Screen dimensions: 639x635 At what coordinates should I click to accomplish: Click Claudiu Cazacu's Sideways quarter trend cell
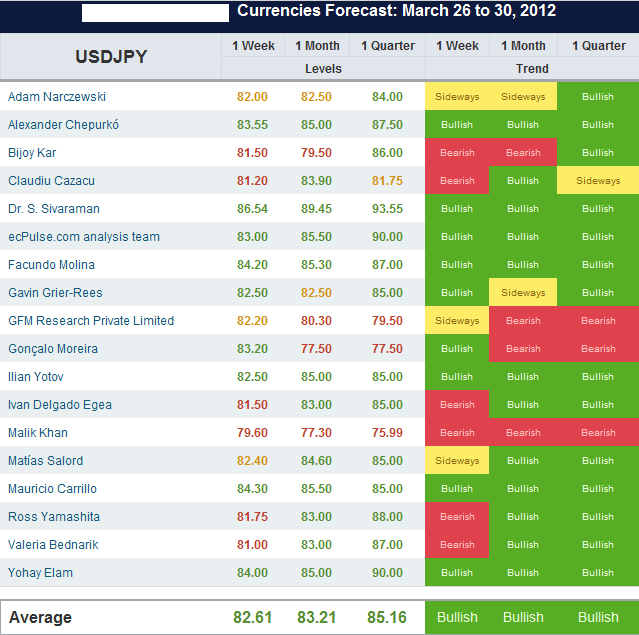point(598,181)
